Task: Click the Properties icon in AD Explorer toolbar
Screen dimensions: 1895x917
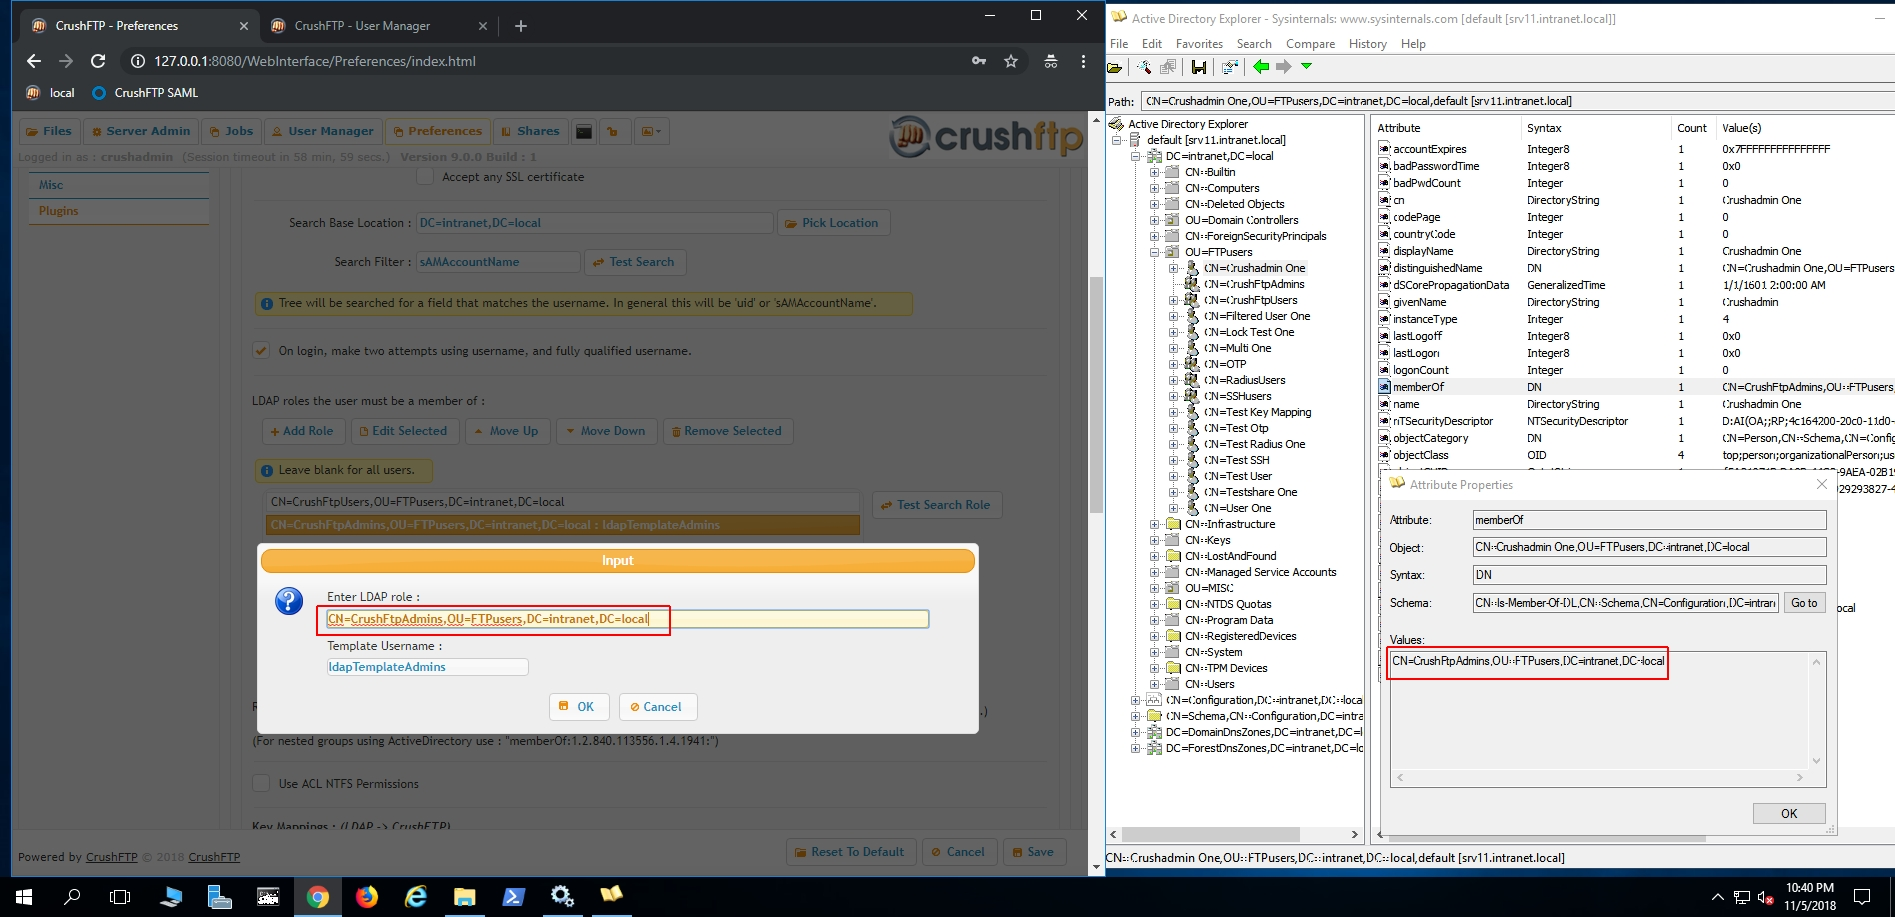Action: coord(1230,67)
